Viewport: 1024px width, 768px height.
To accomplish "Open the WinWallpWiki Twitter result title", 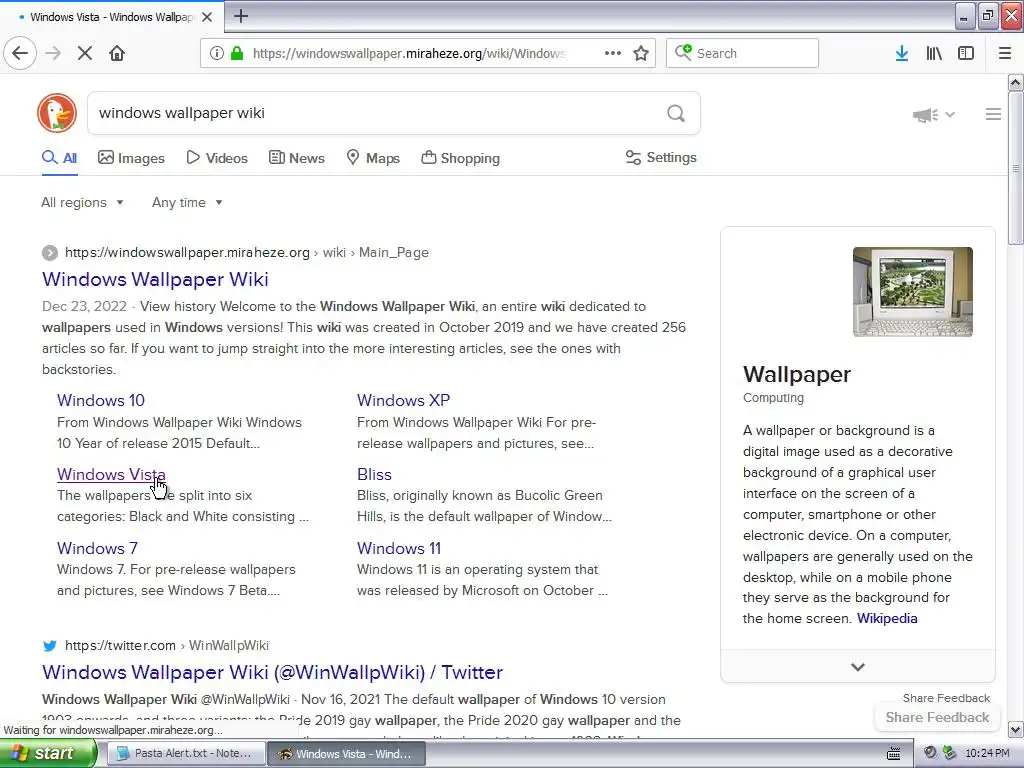I will point(272,673).
